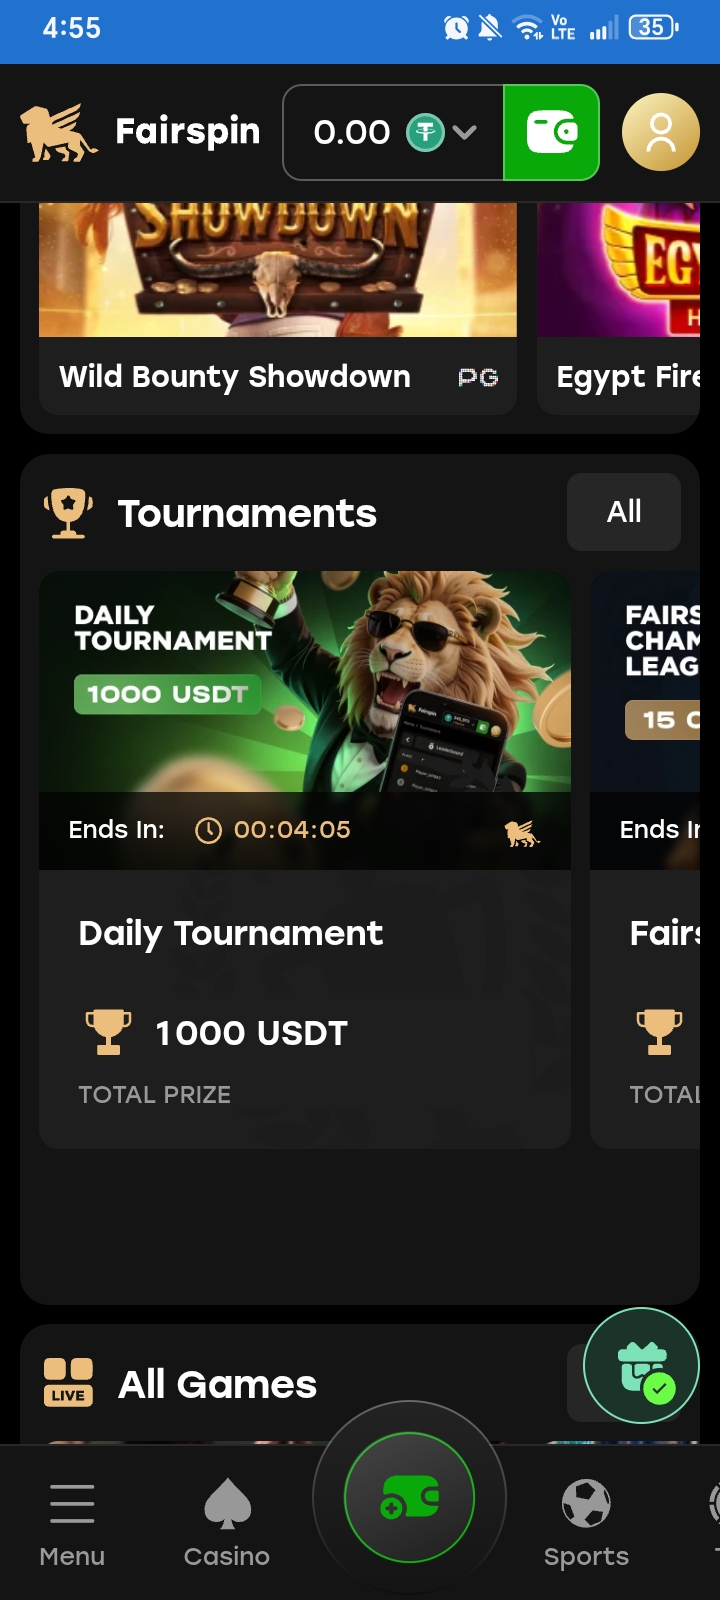Open the green wallet deposit icon
This screenshot has height=1600, width=720.
coord(551,132)
